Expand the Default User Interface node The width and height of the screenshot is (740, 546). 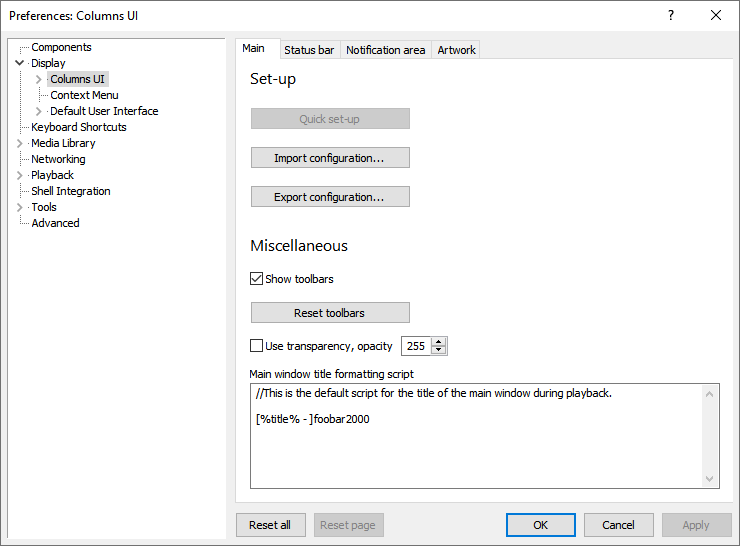39,111
